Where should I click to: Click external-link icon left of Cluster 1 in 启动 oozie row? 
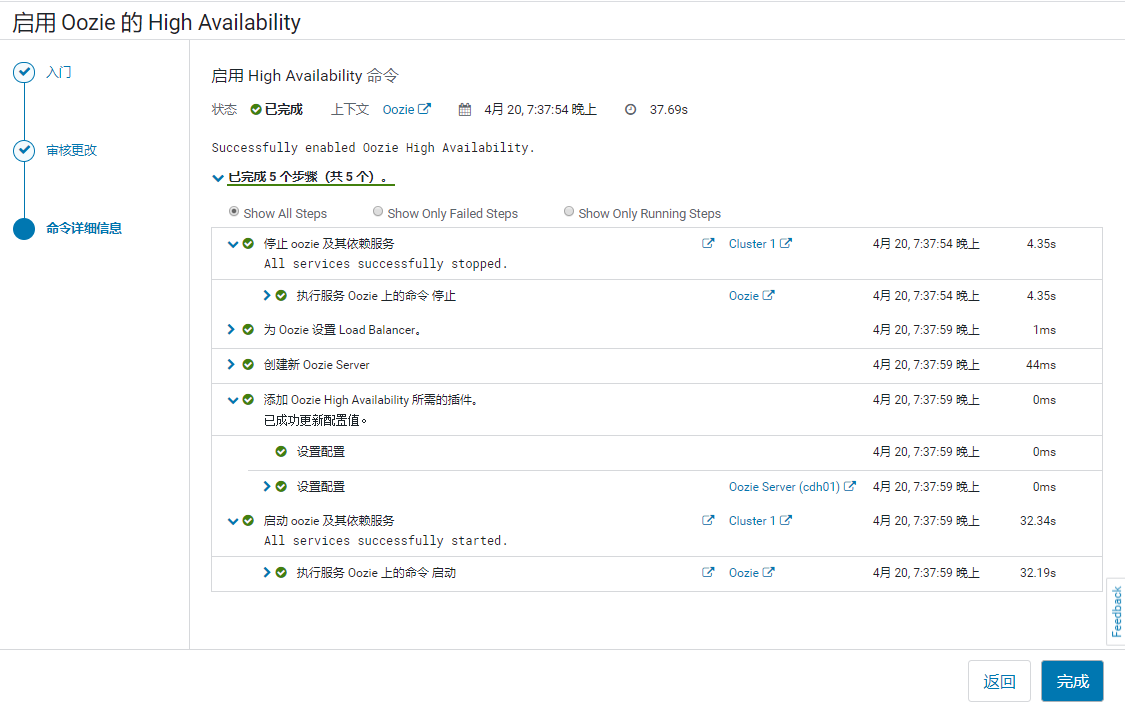[x=708, y=520]
